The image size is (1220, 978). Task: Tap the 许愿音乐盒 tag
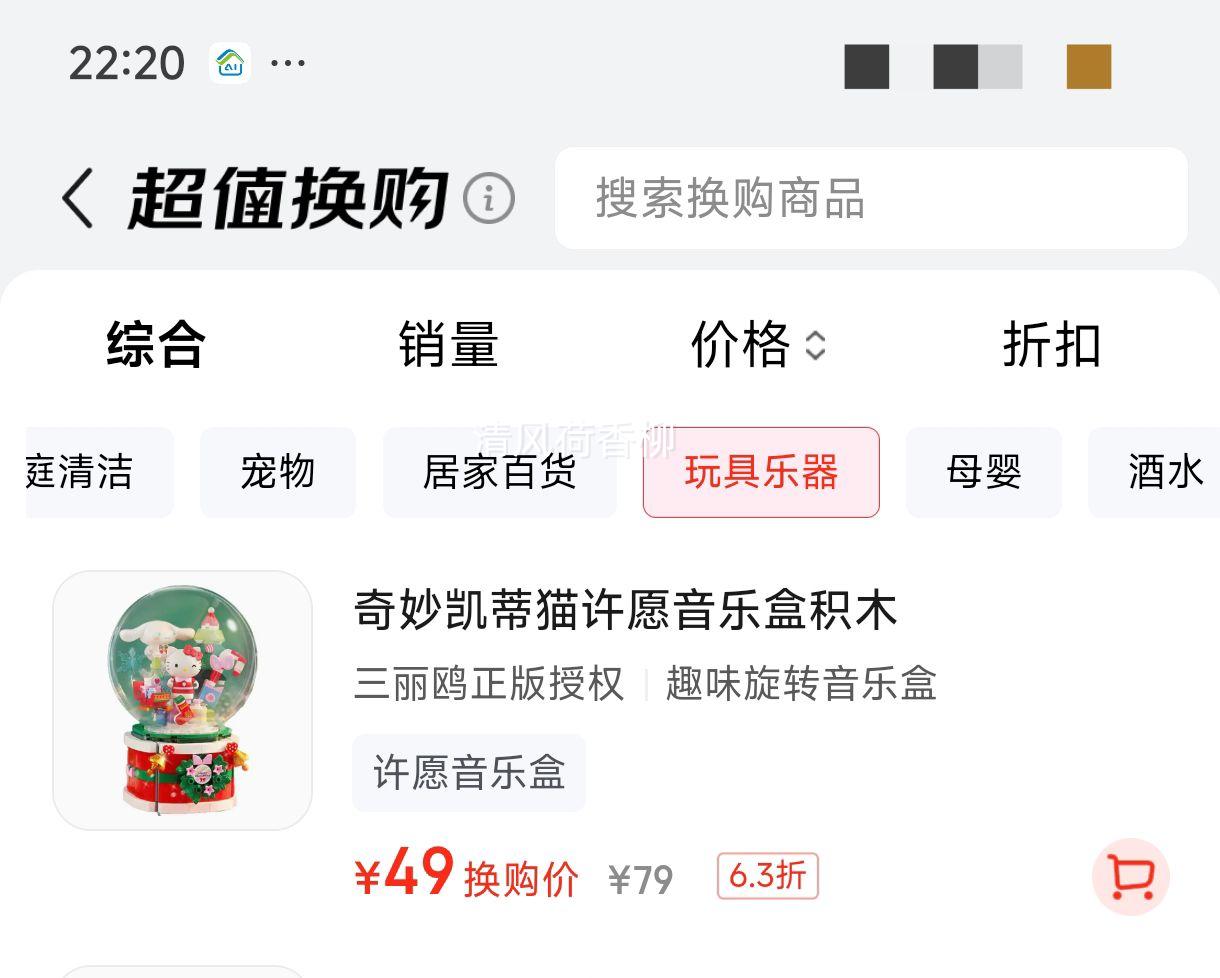pyautogui.click(x=469, y=773)
